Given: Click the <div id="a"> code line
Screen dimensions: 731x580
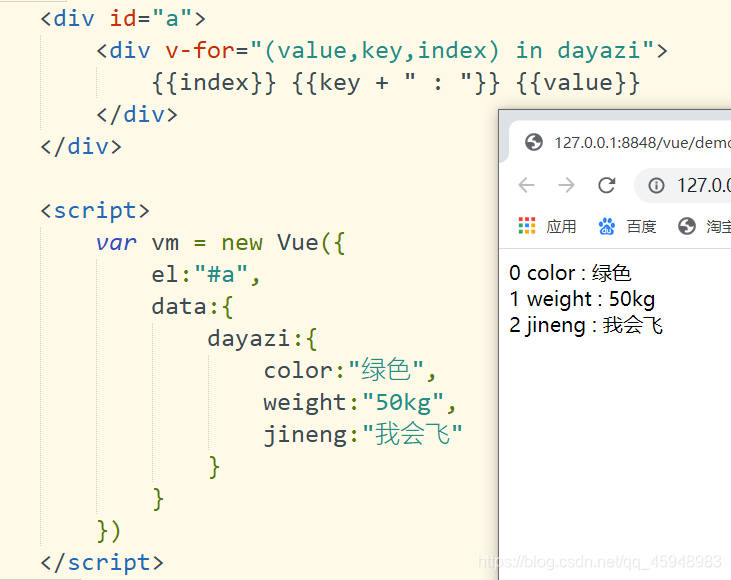Looking at the screenshot, I should click(123, 19).
